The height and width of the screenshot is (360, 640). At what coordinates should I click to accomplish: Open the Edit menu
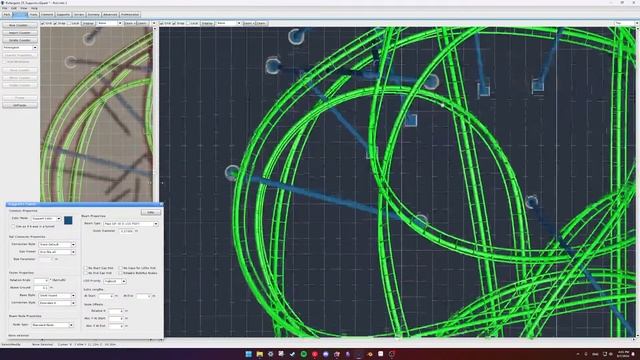[x=14, y=8]
